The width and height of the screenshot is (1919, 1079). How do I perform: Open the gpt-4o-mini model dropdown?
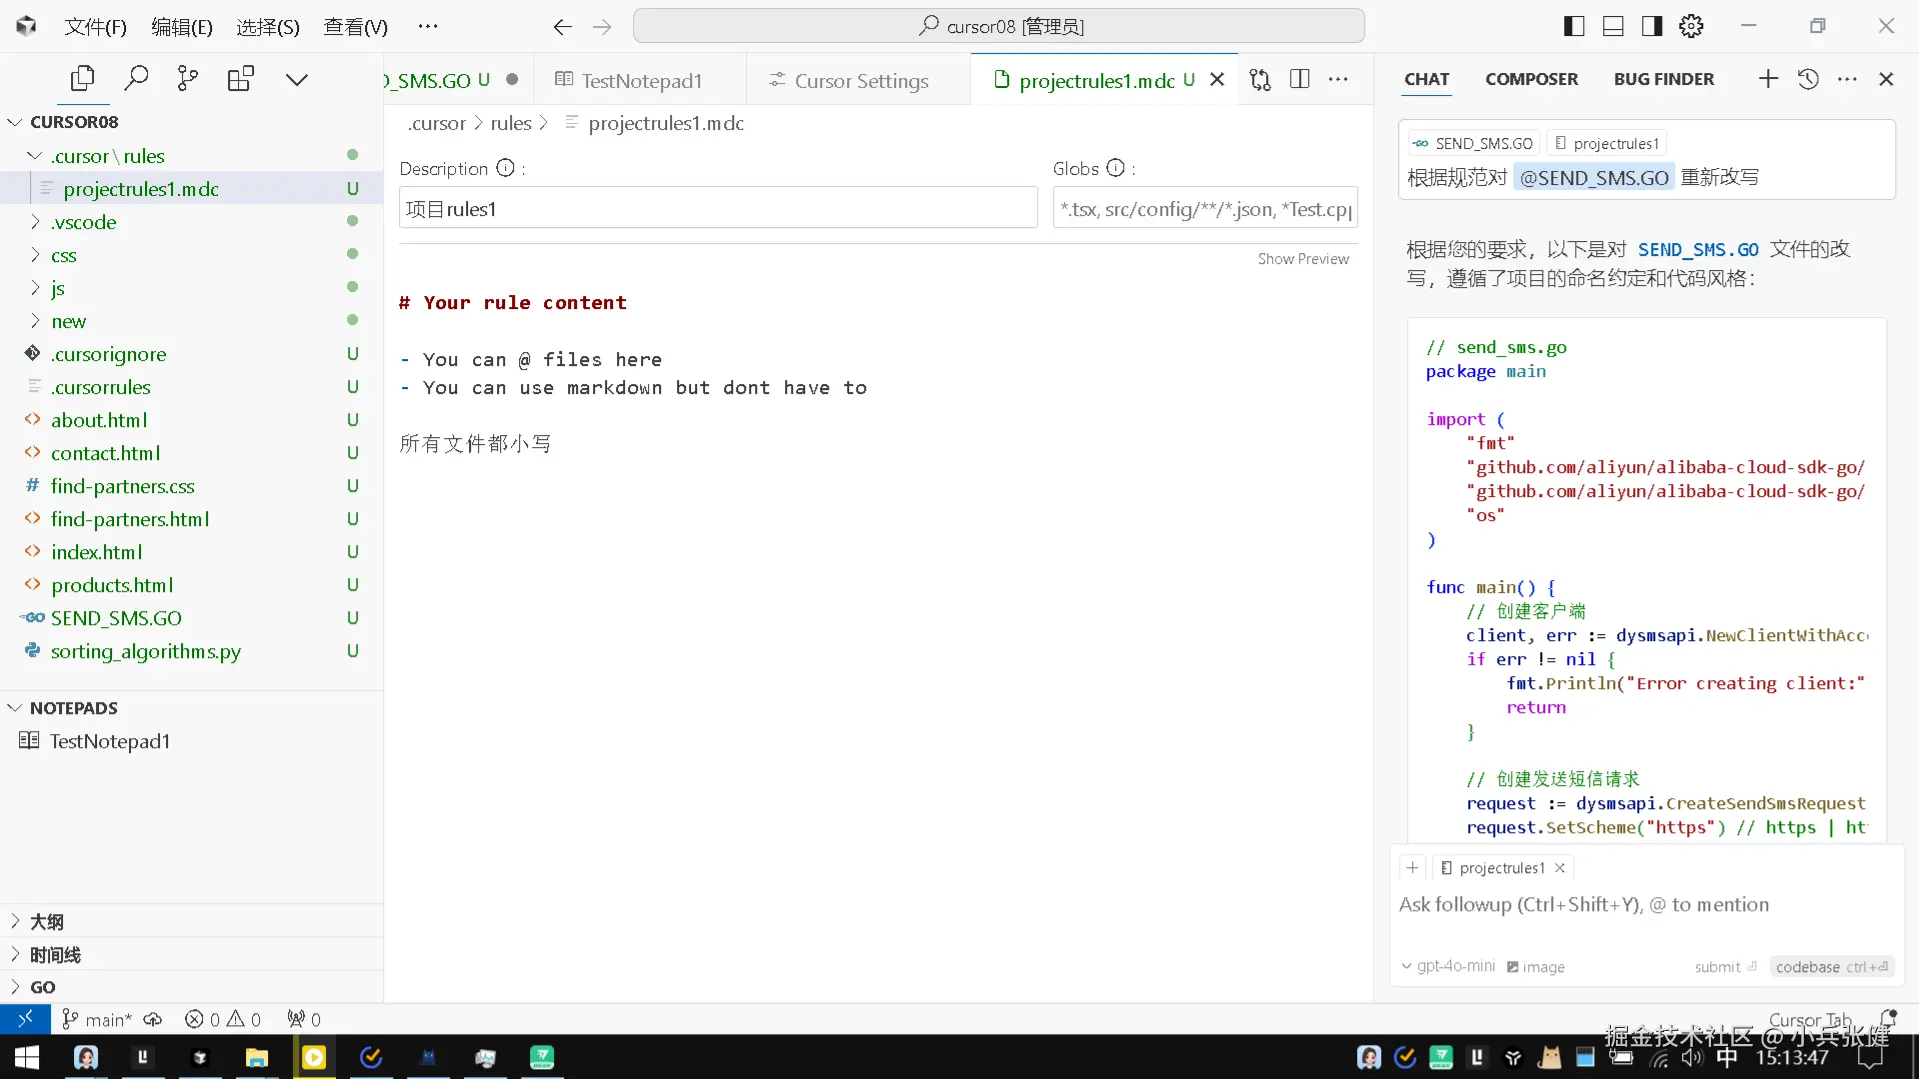point(1448,966)
